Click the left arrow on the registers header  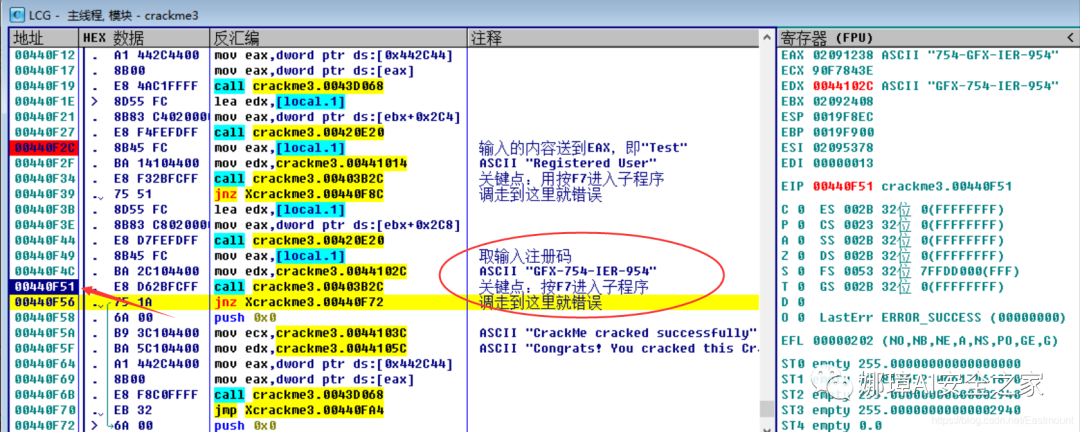[1072, 37]
